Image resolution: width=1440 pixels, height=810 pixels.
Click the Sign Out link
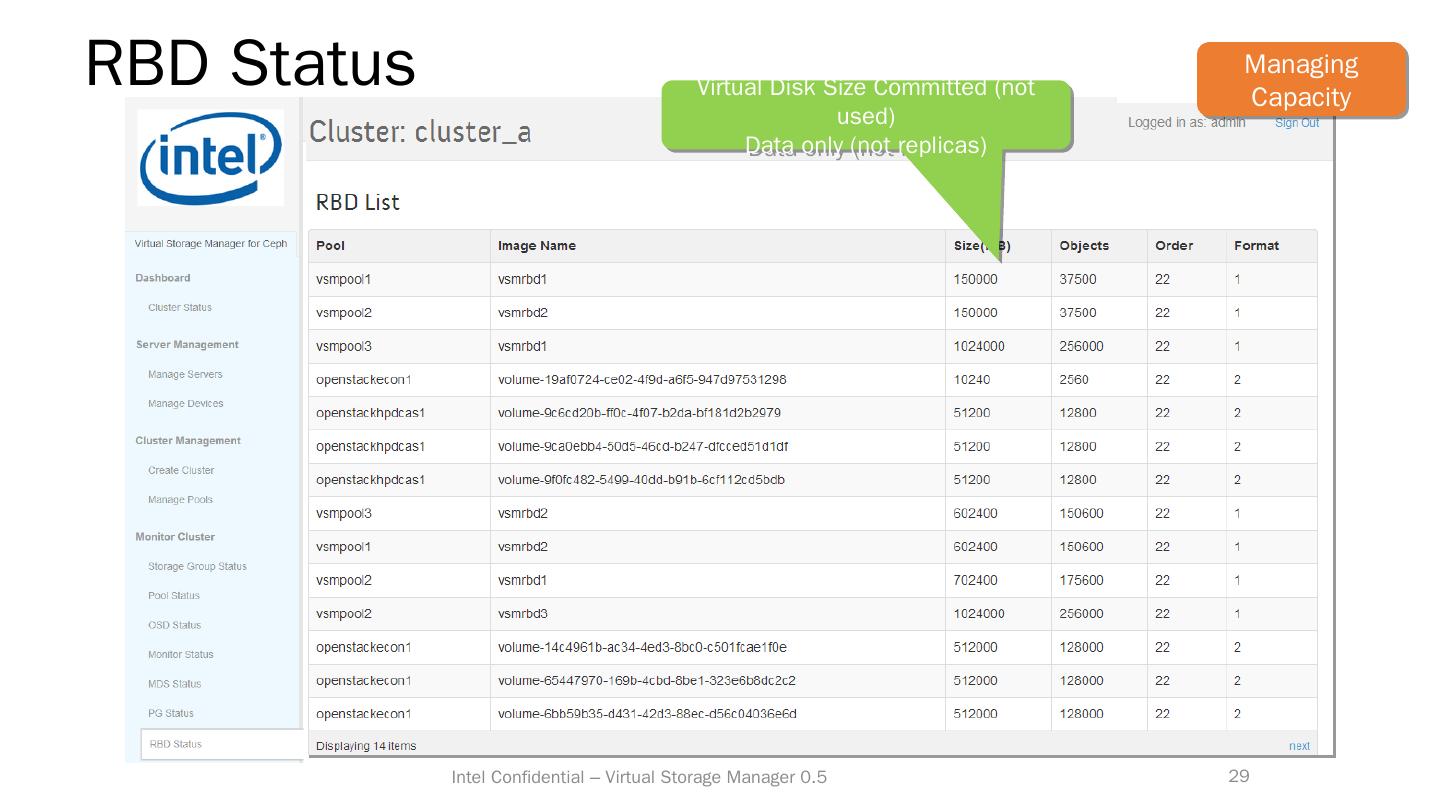point(1297,123)
